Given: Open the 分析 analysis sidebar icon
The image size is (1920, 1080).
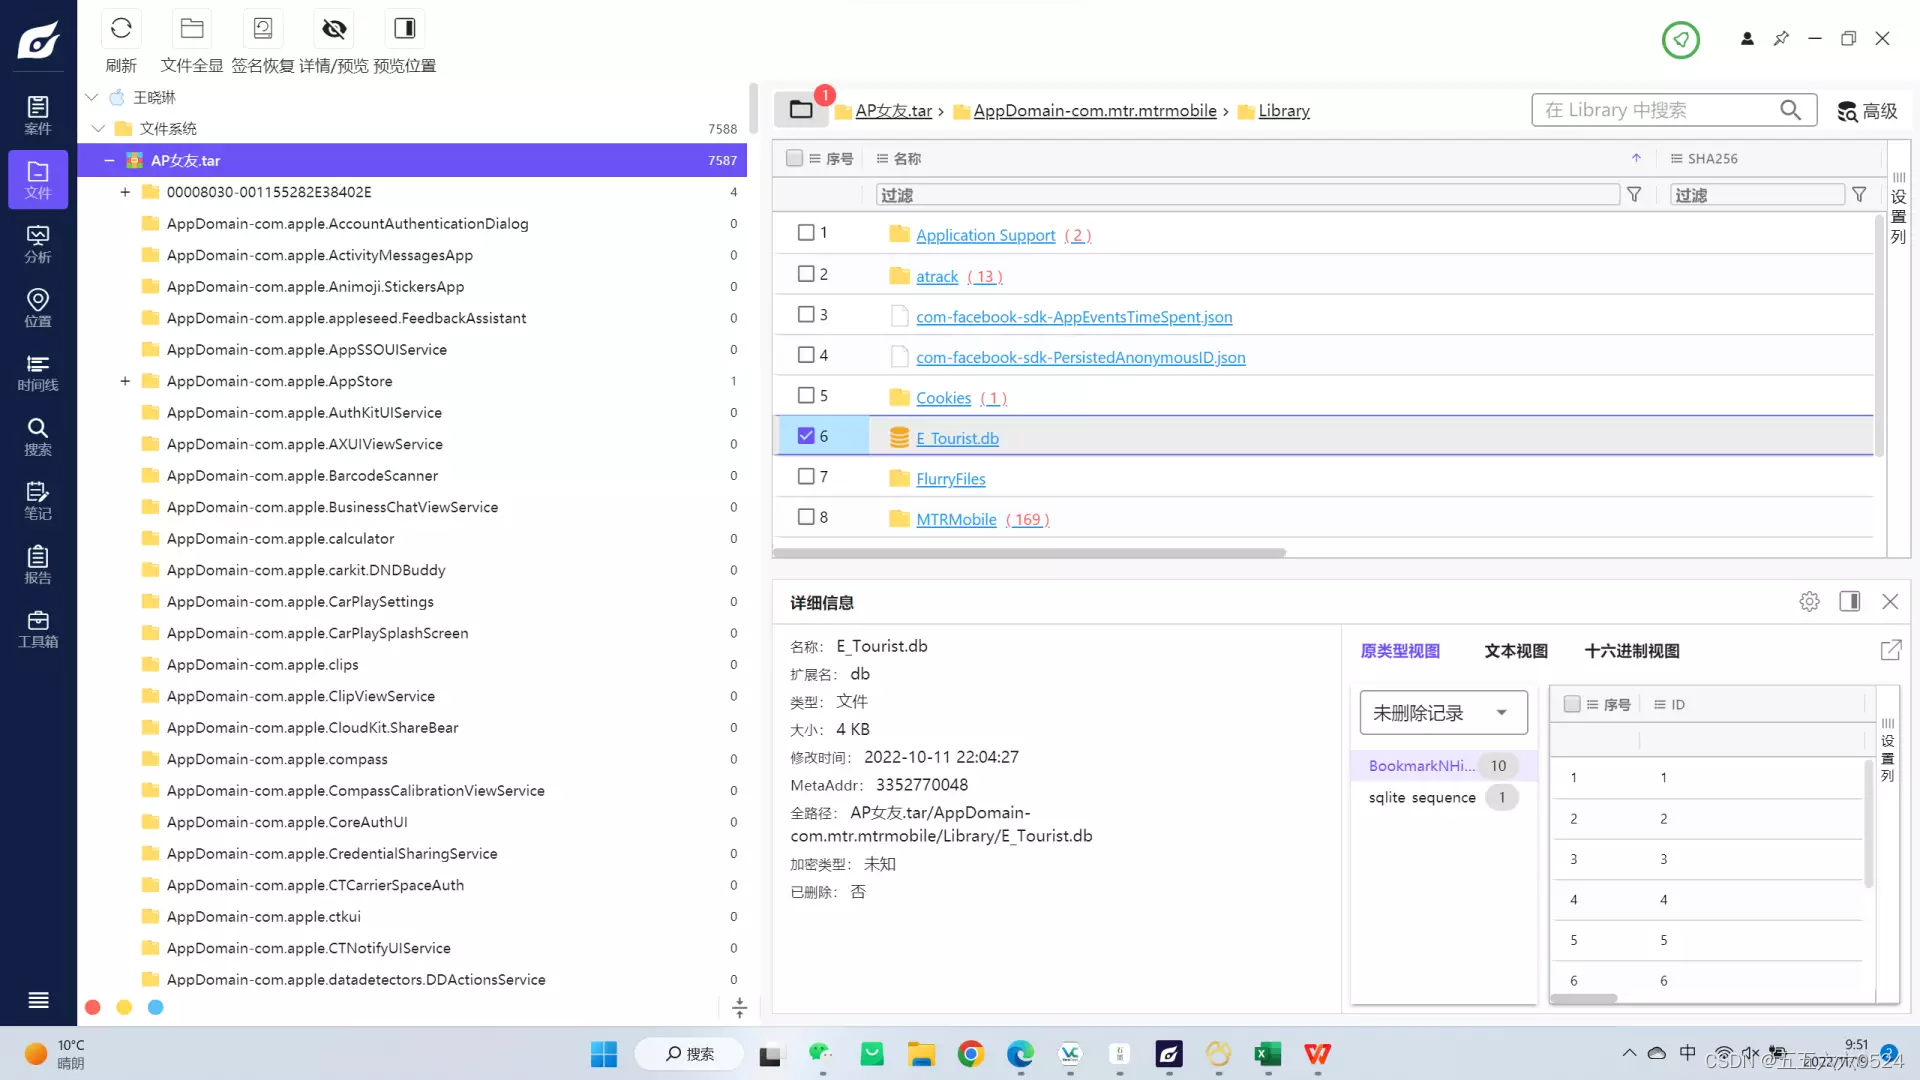Looking at the screenshot, I should tap(38, 243).
